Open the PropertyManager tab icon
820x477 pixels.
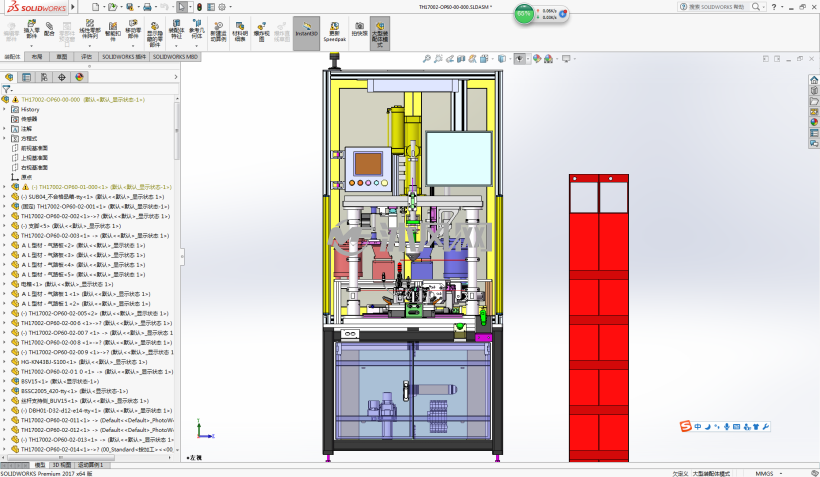click(x=26, y=77)
